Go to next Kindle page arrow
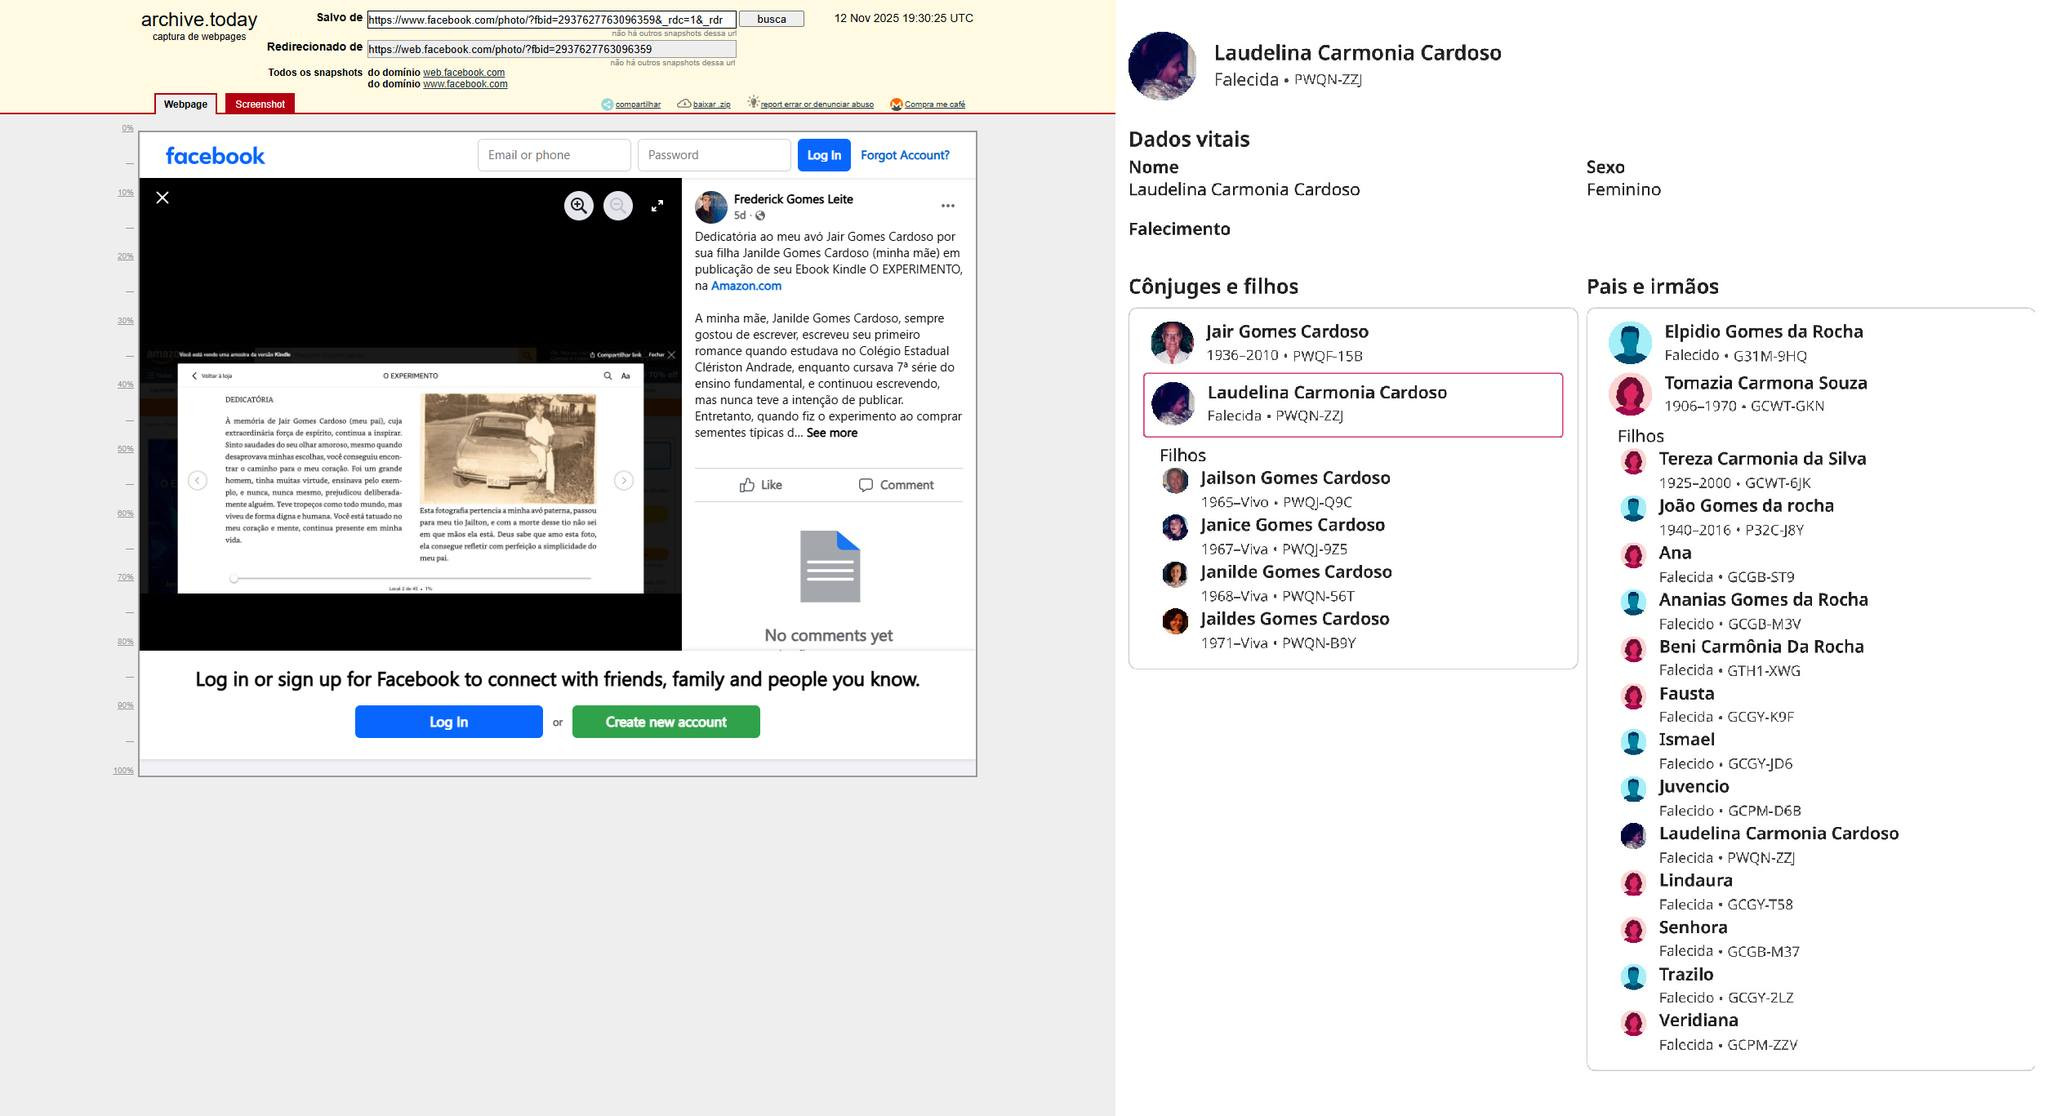2048x1116 pixels. (x=623, y=481)
